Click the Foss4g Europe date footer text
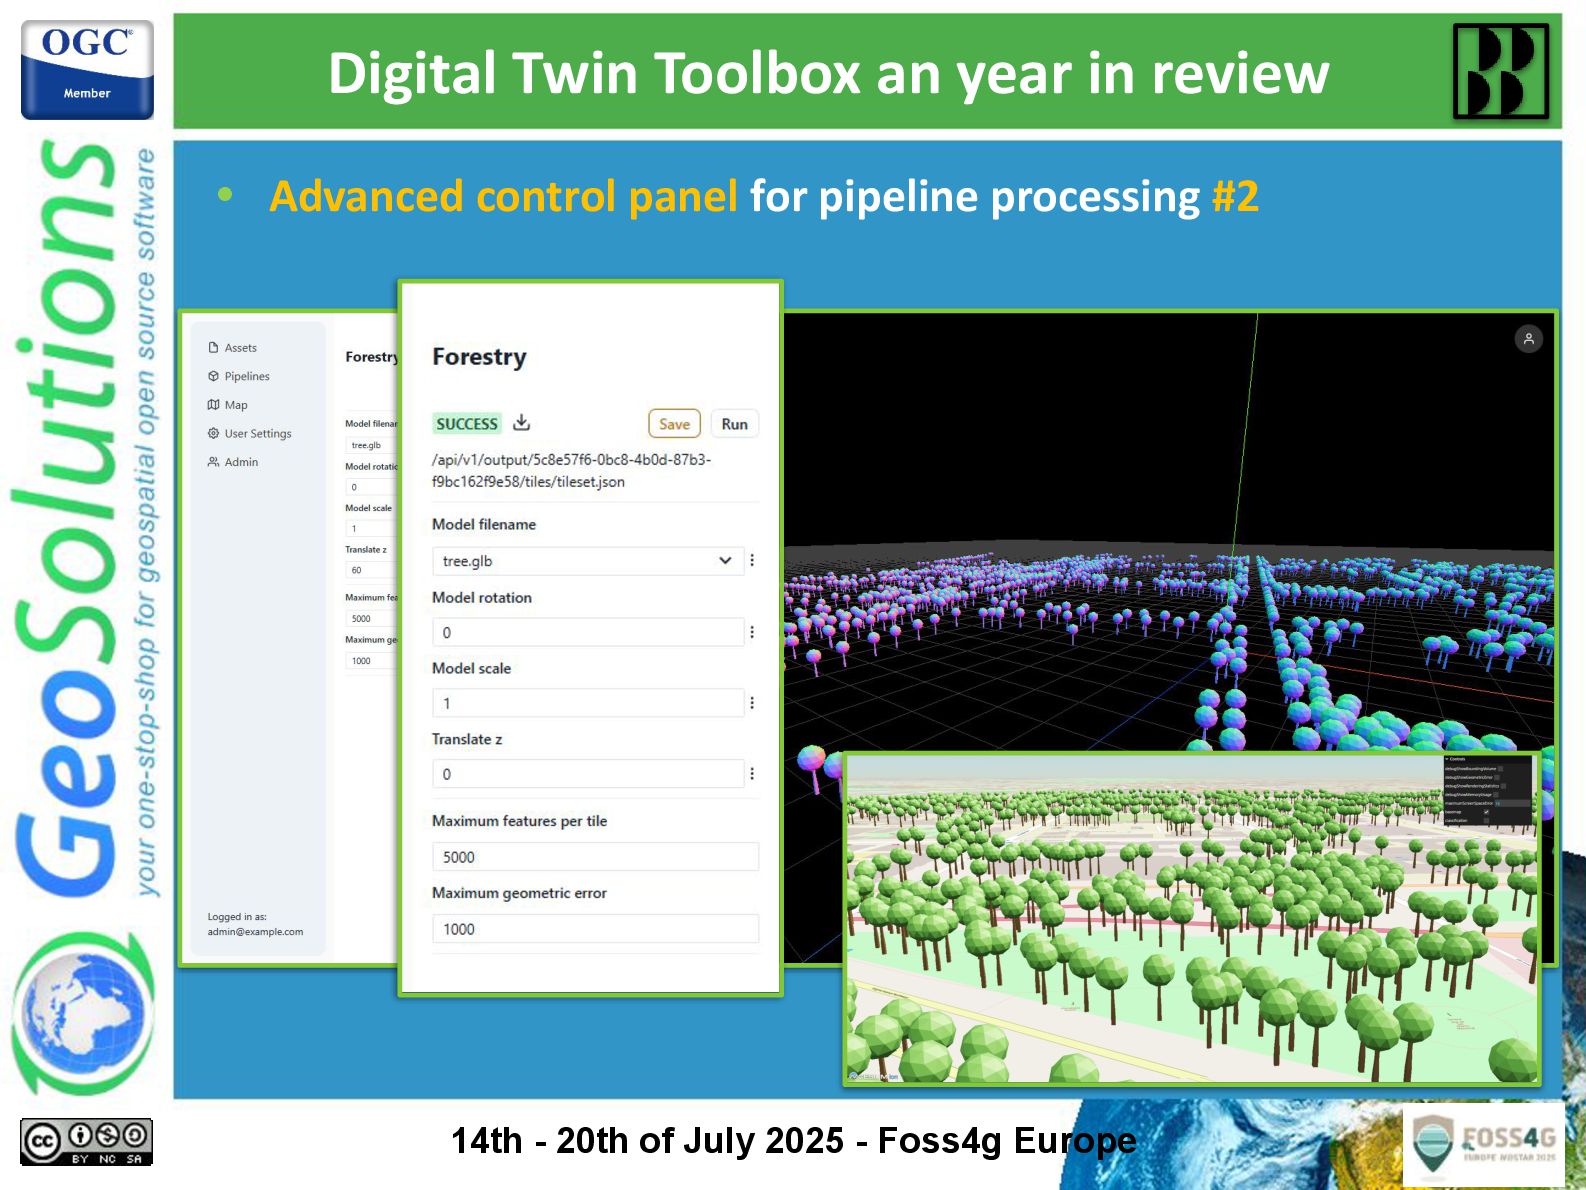The image size is (1586, 1190). pyautogui.click(x=793, y=1140)
